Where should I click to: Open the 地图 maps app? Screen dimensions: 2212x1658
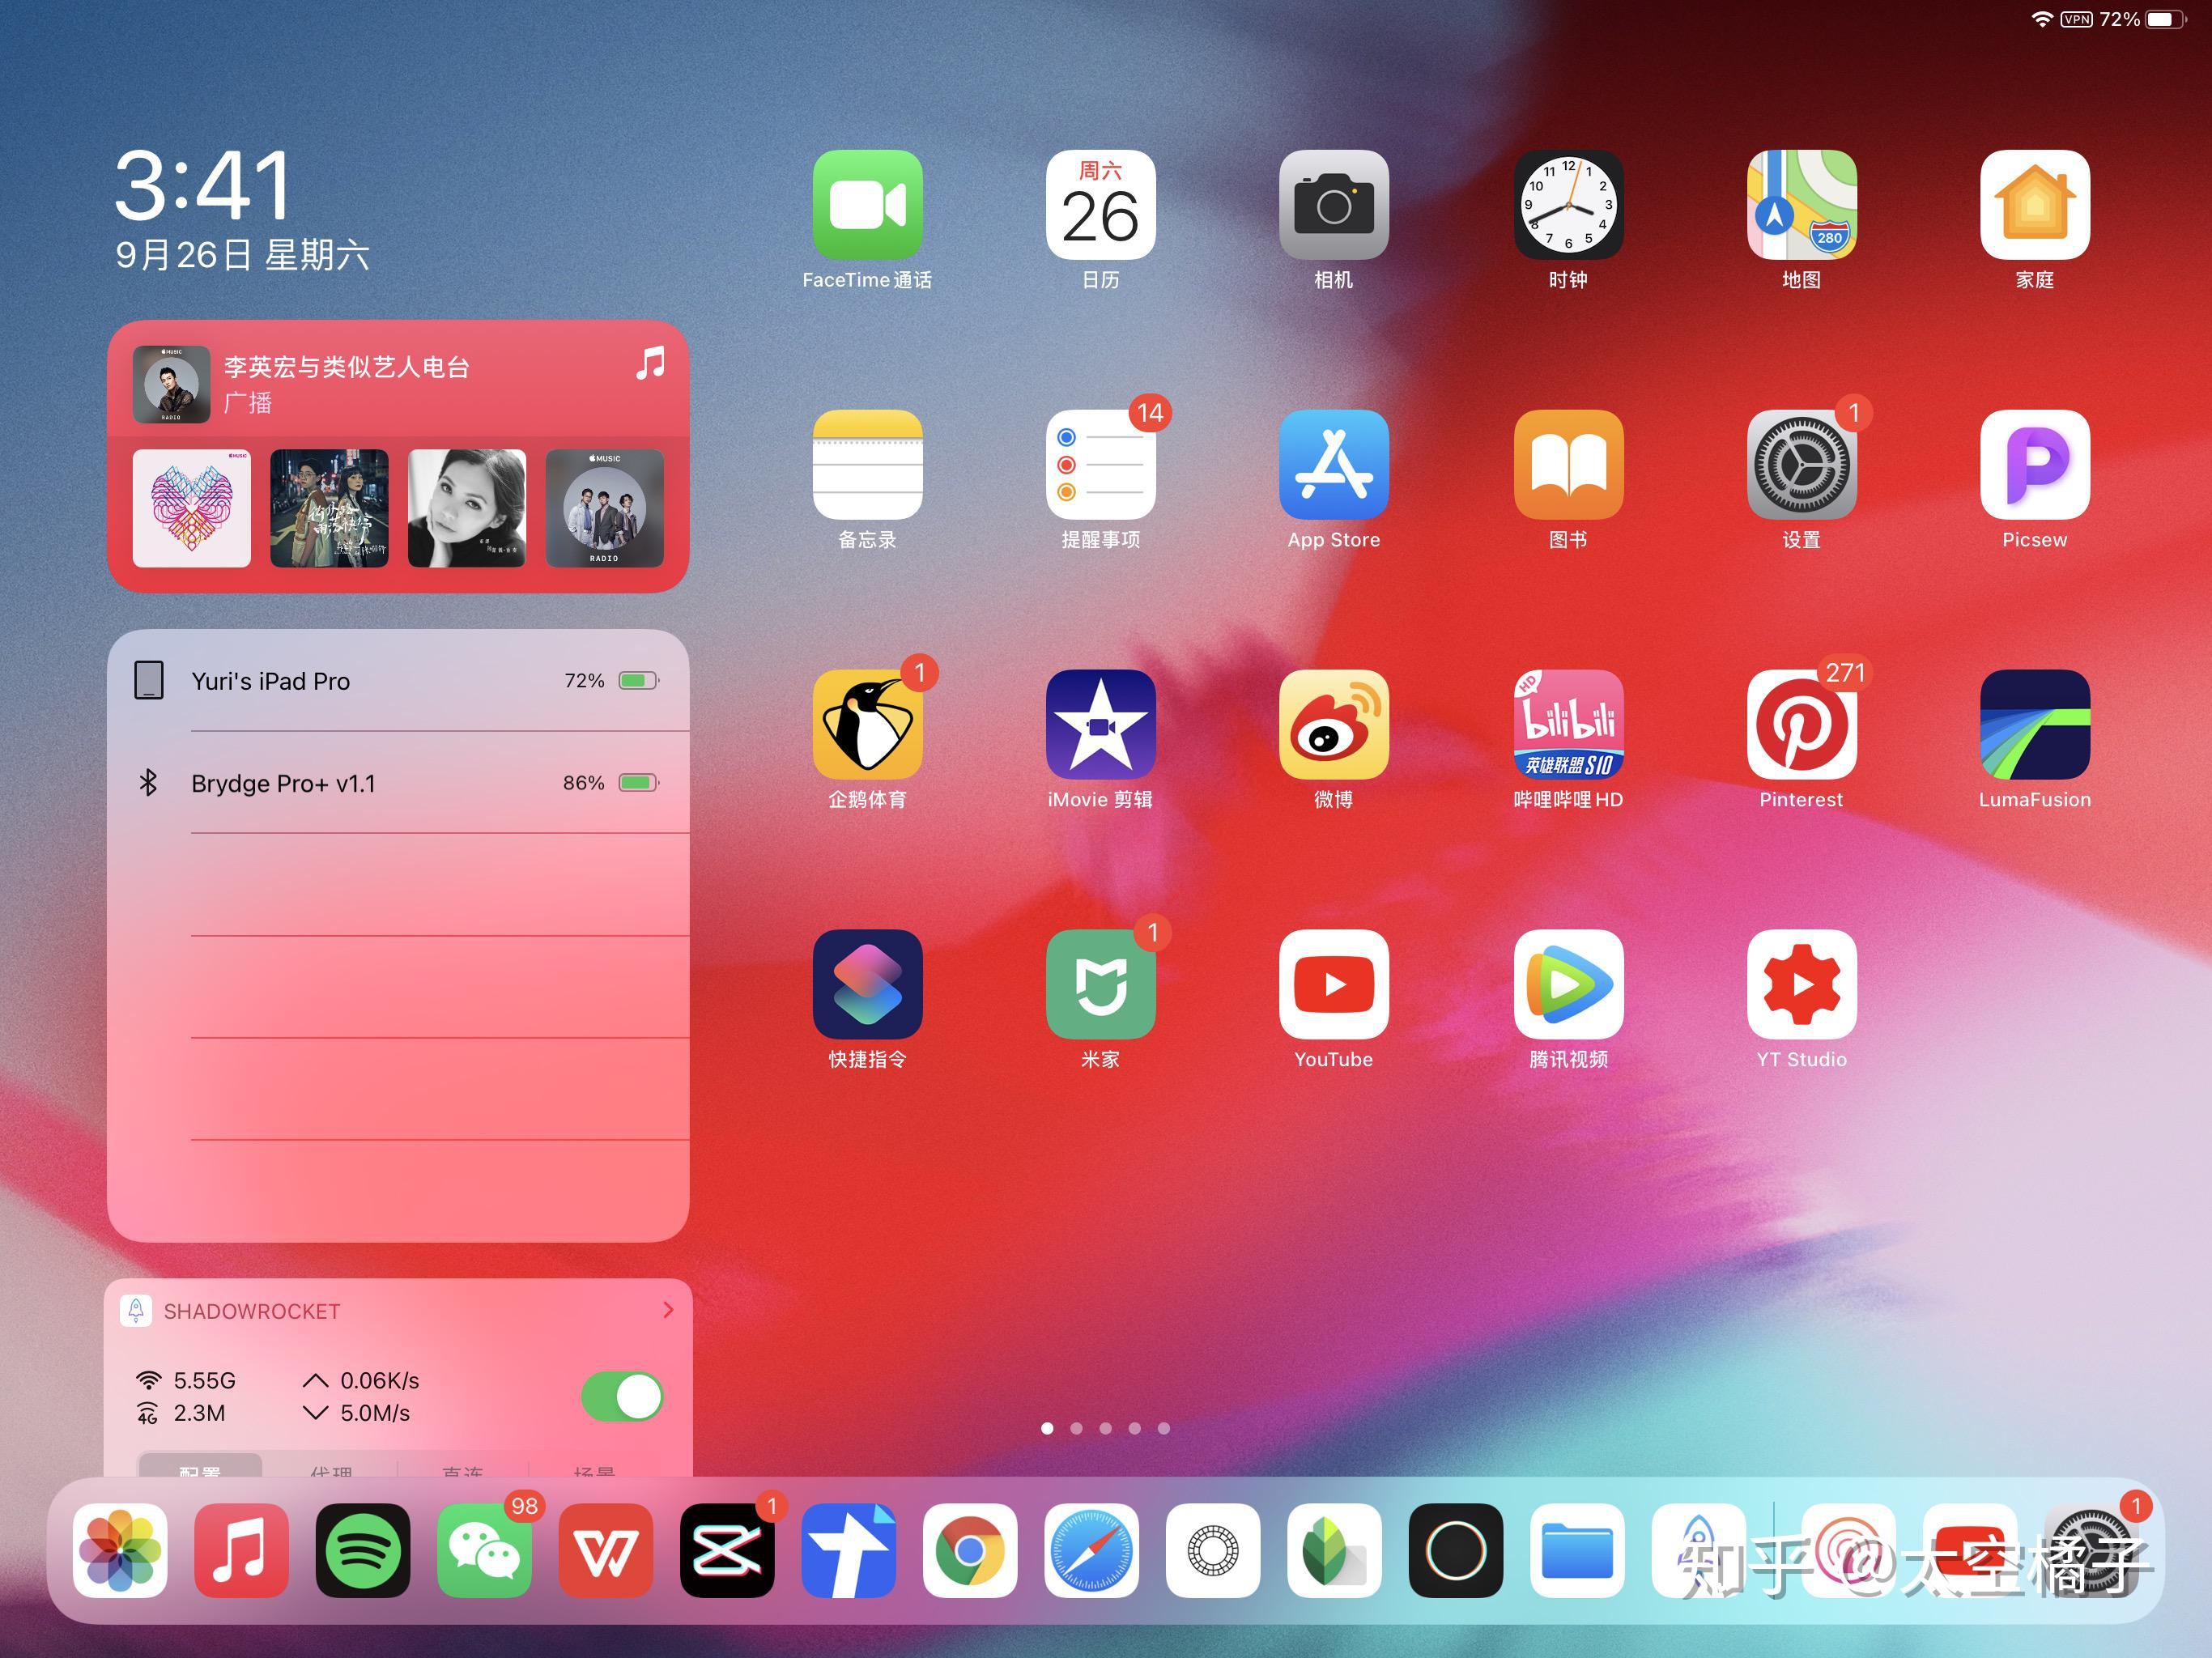1801,205
